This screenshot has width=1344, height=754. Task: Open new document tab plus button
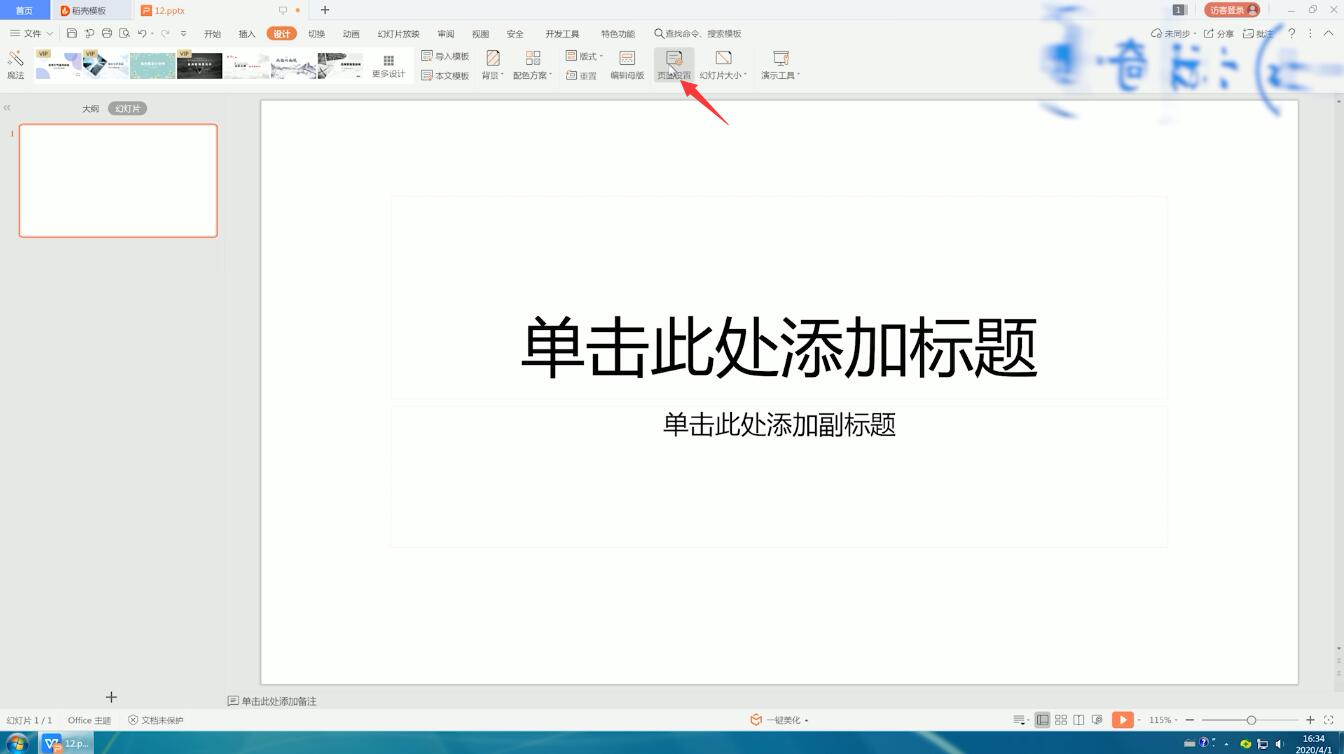[324, 10]
